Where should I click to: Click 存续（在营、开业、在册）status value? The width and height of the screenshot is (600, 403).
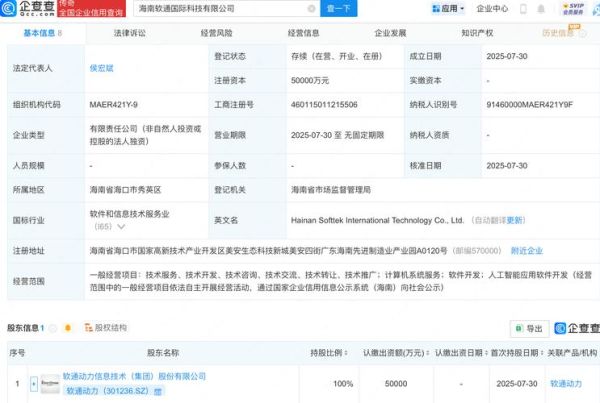pyautogui.click(x=336, y=56)
